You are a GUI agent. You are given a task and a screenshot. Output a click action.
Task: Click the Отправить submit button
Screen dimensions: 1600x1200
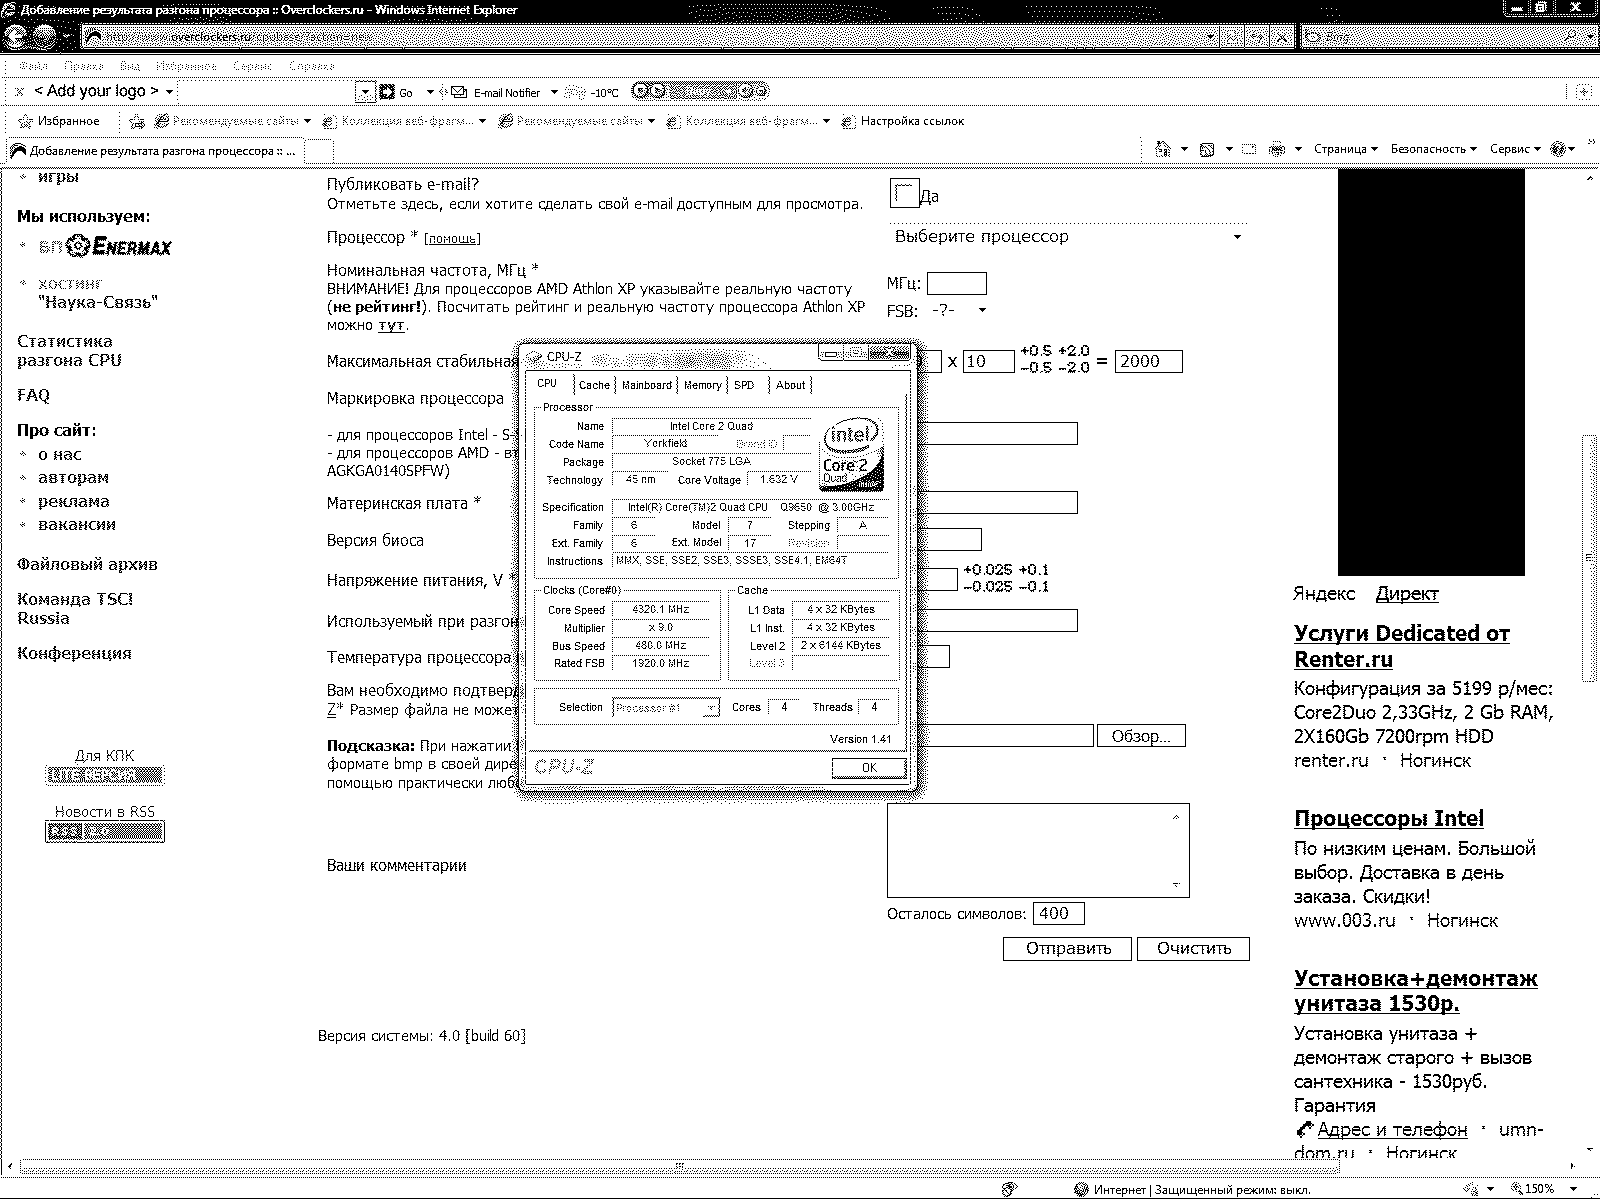pos(1067,949)
